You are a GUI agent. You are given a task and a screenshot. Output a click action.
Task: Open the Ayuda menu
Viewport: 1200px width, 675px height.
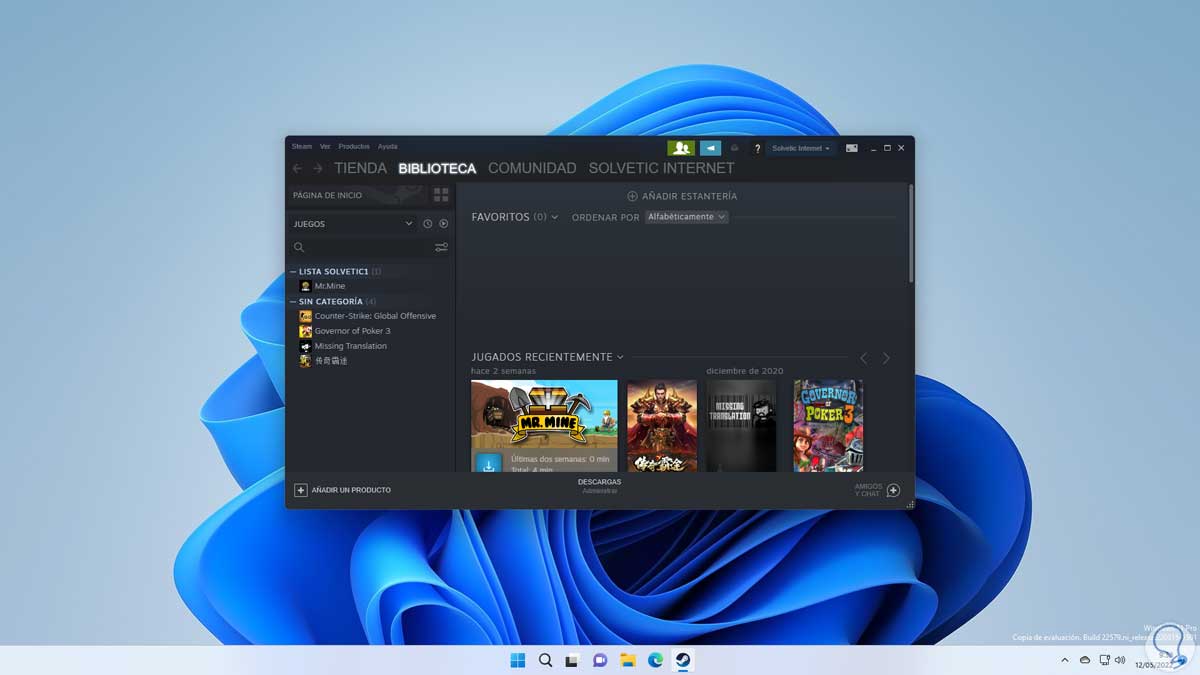[x=387, y=146]
